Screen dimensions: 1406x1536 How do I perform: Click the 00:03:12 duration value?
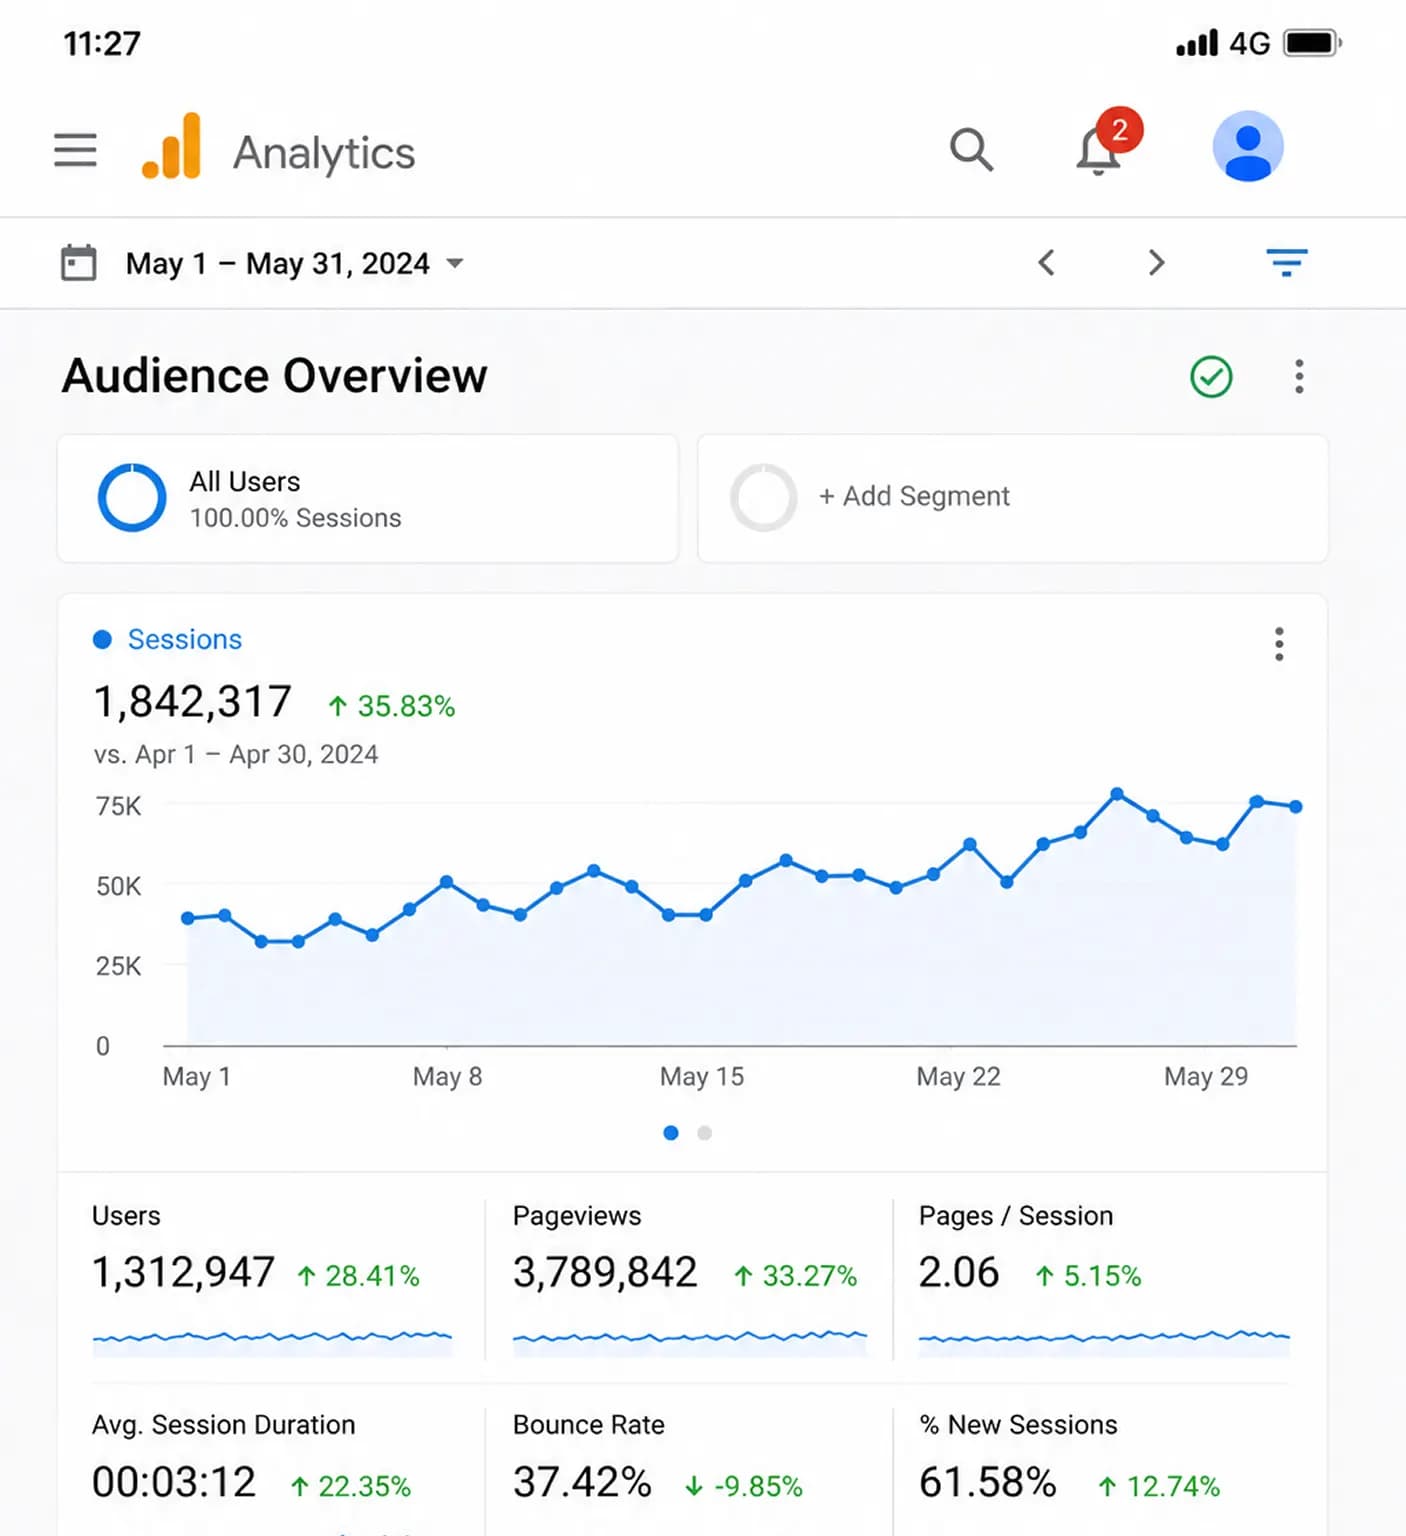click(174, 1482)
